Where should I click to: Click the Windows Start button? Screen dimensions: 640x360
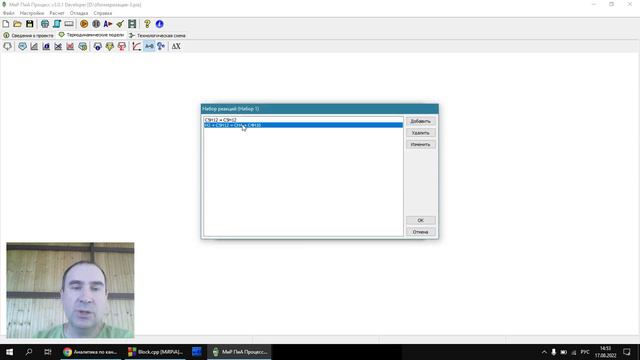pyautogui.click(x=9, y=352)
